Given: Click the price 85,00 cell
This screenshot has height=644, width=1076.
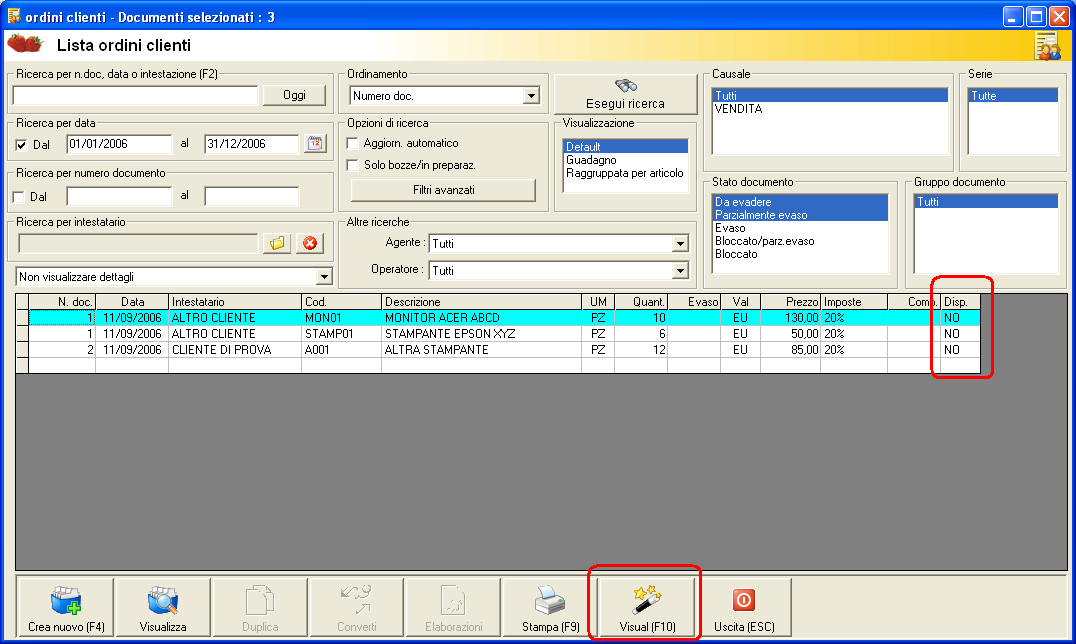Looking at the screenshot, I should click(x=791, y=349).
